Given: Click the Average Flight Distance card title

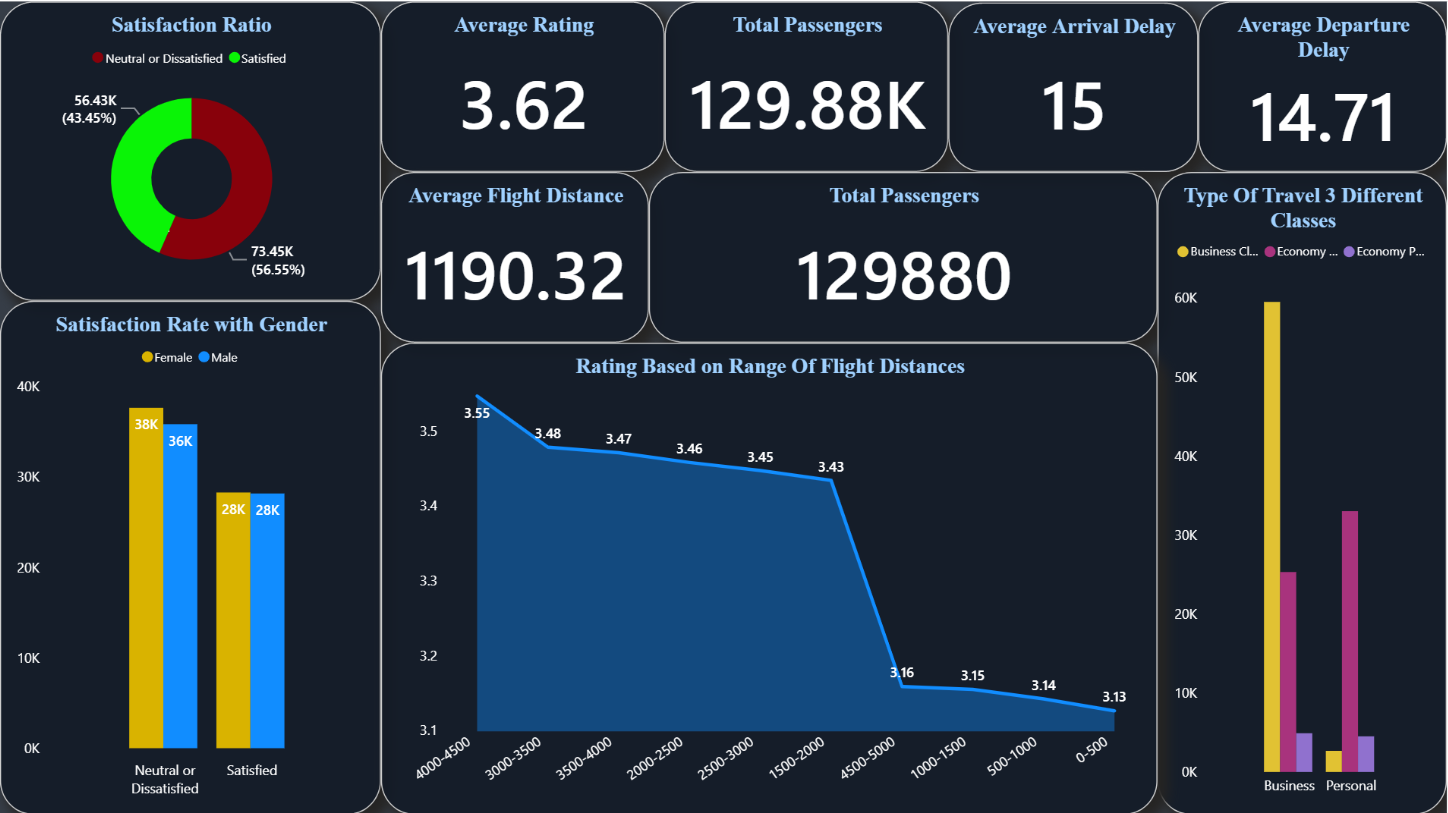Looking at the screenshot, I should click(516, 196).
